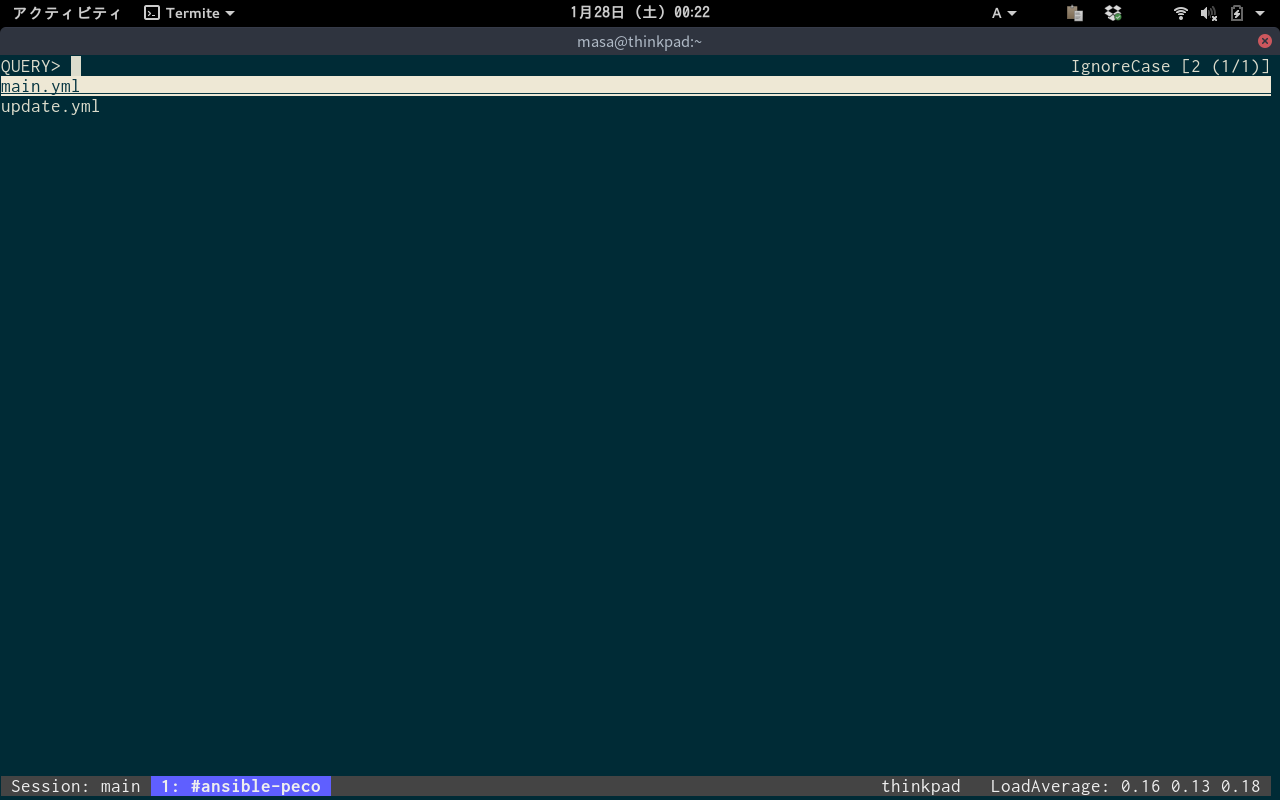The width and height of the screenshot is (1280, 800).
Task: Click the muted volume icon
Action: pos(1209,13)
